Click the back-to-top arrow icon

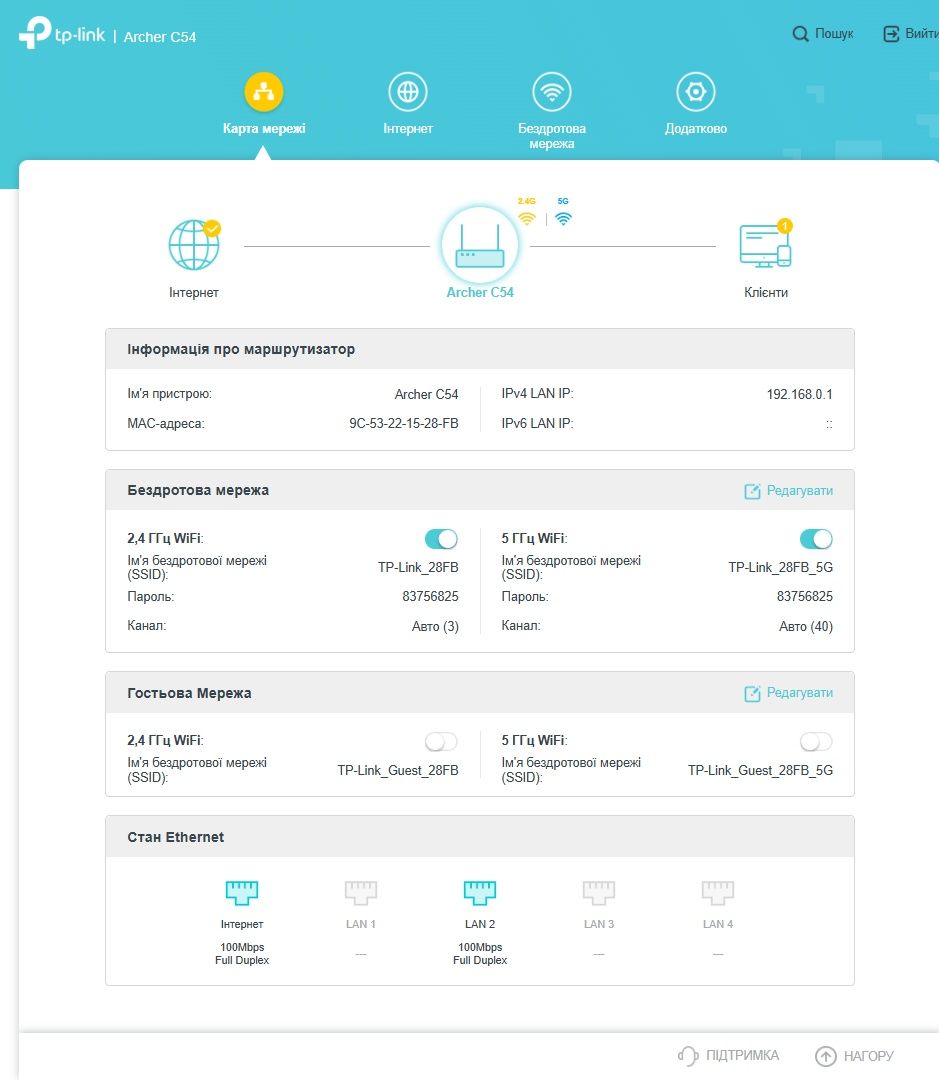tap(825, 1056)
